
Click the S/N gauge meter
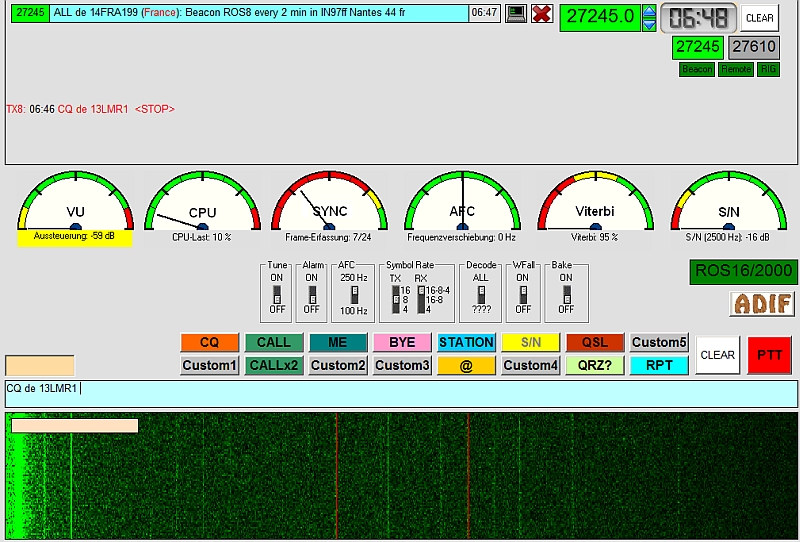[729, 203]
